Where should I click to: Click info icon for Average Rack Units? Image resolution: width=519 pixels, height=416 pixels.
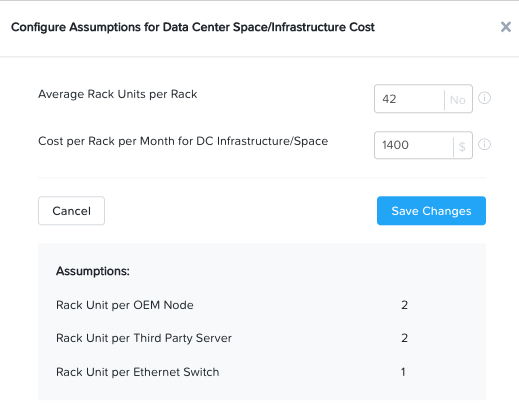tap(484, 98)
